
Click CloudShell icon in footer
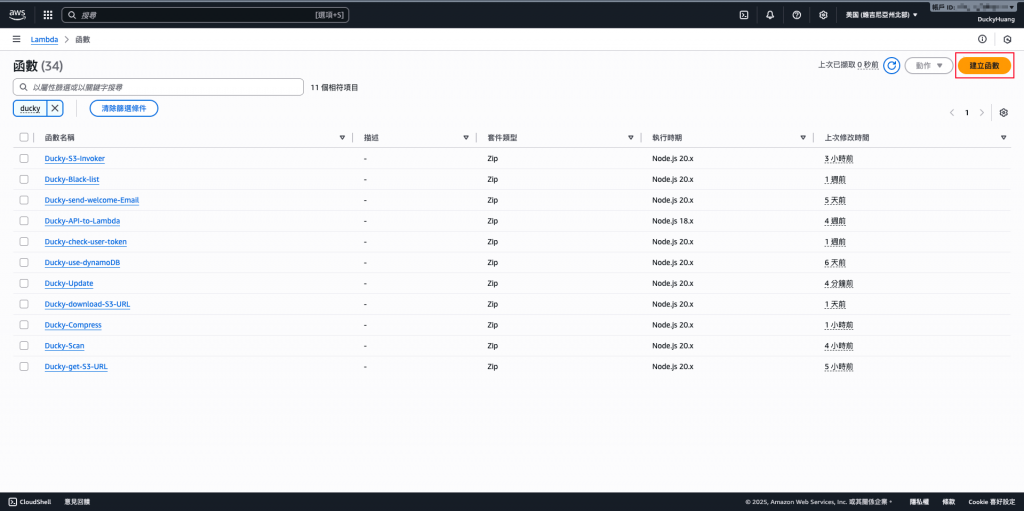coord(14,502)
